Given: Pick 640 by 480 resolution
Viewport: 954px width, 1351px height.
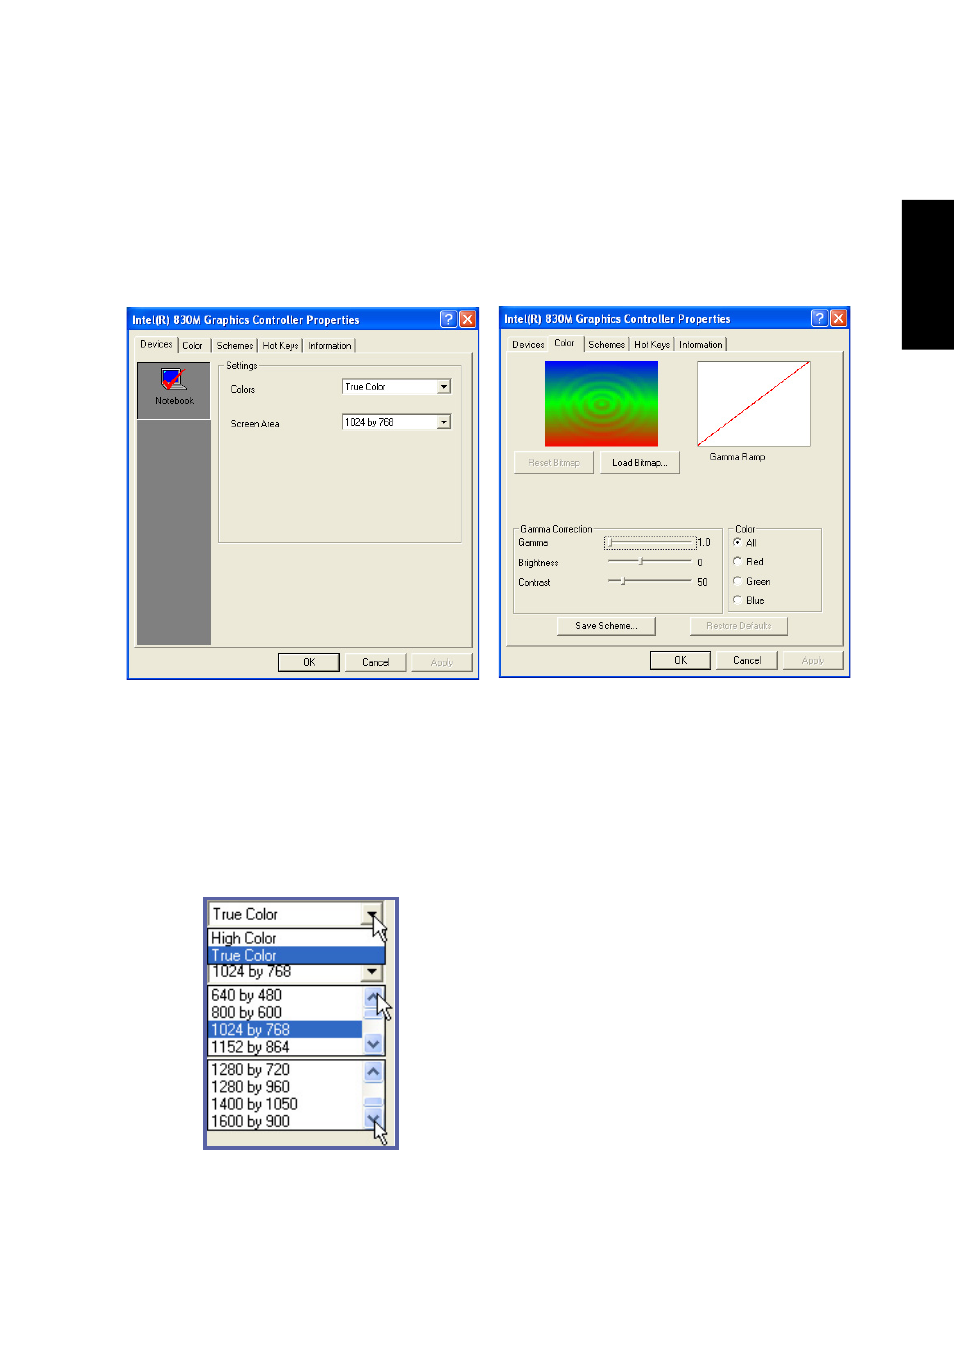Looking at the screenshot, I should click(x=285, y=995).
